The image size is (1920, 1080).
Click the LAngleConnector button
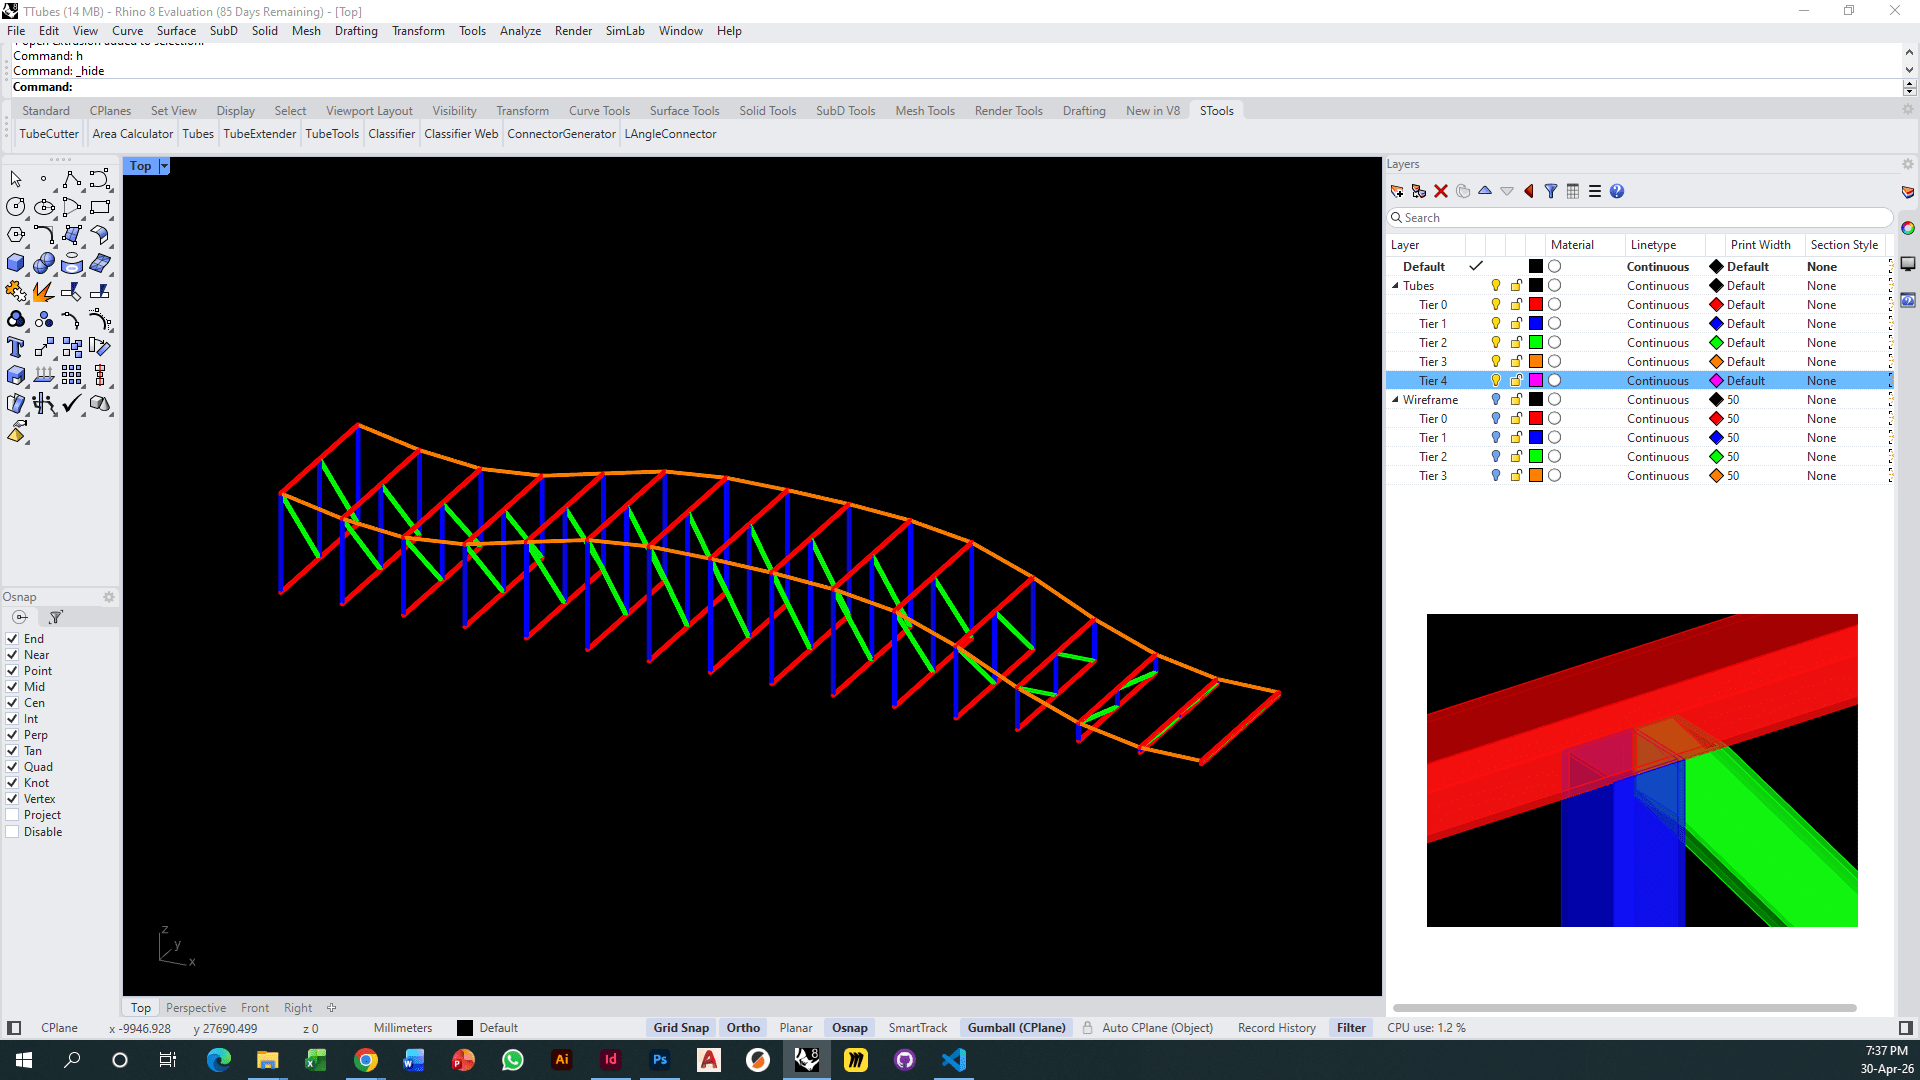(670, 134)
